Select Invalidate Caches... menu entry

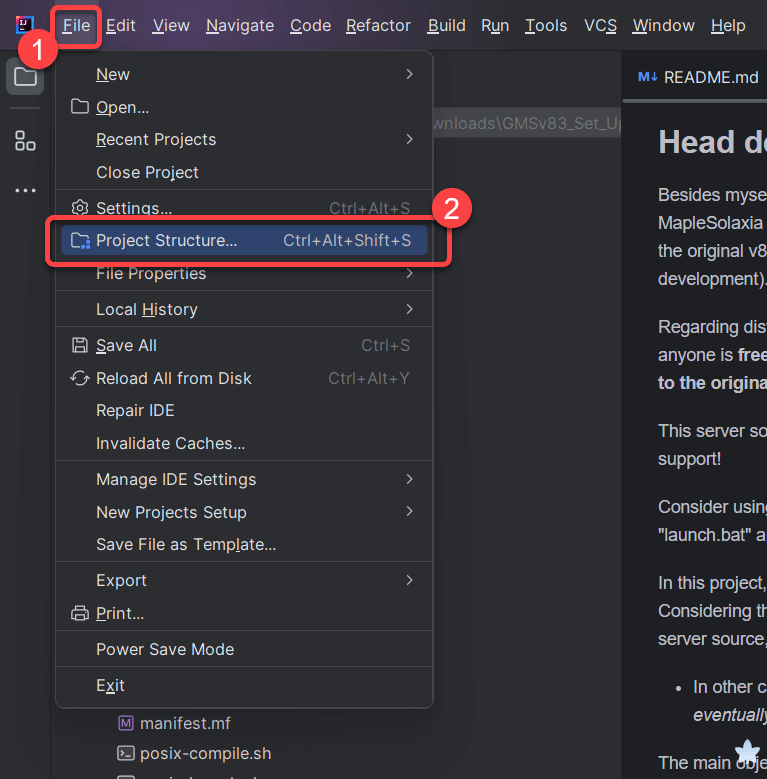tap(244, 443)
